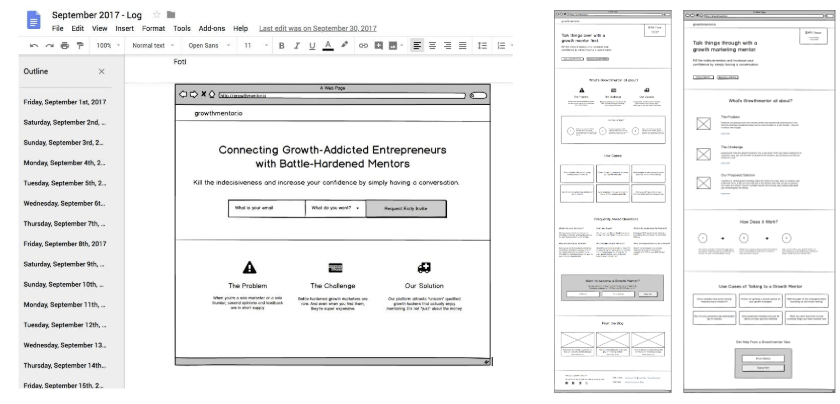Open line spacing options
Image resolution: width=840 pixels, height=404 pixels.
(x=482, y=46)
